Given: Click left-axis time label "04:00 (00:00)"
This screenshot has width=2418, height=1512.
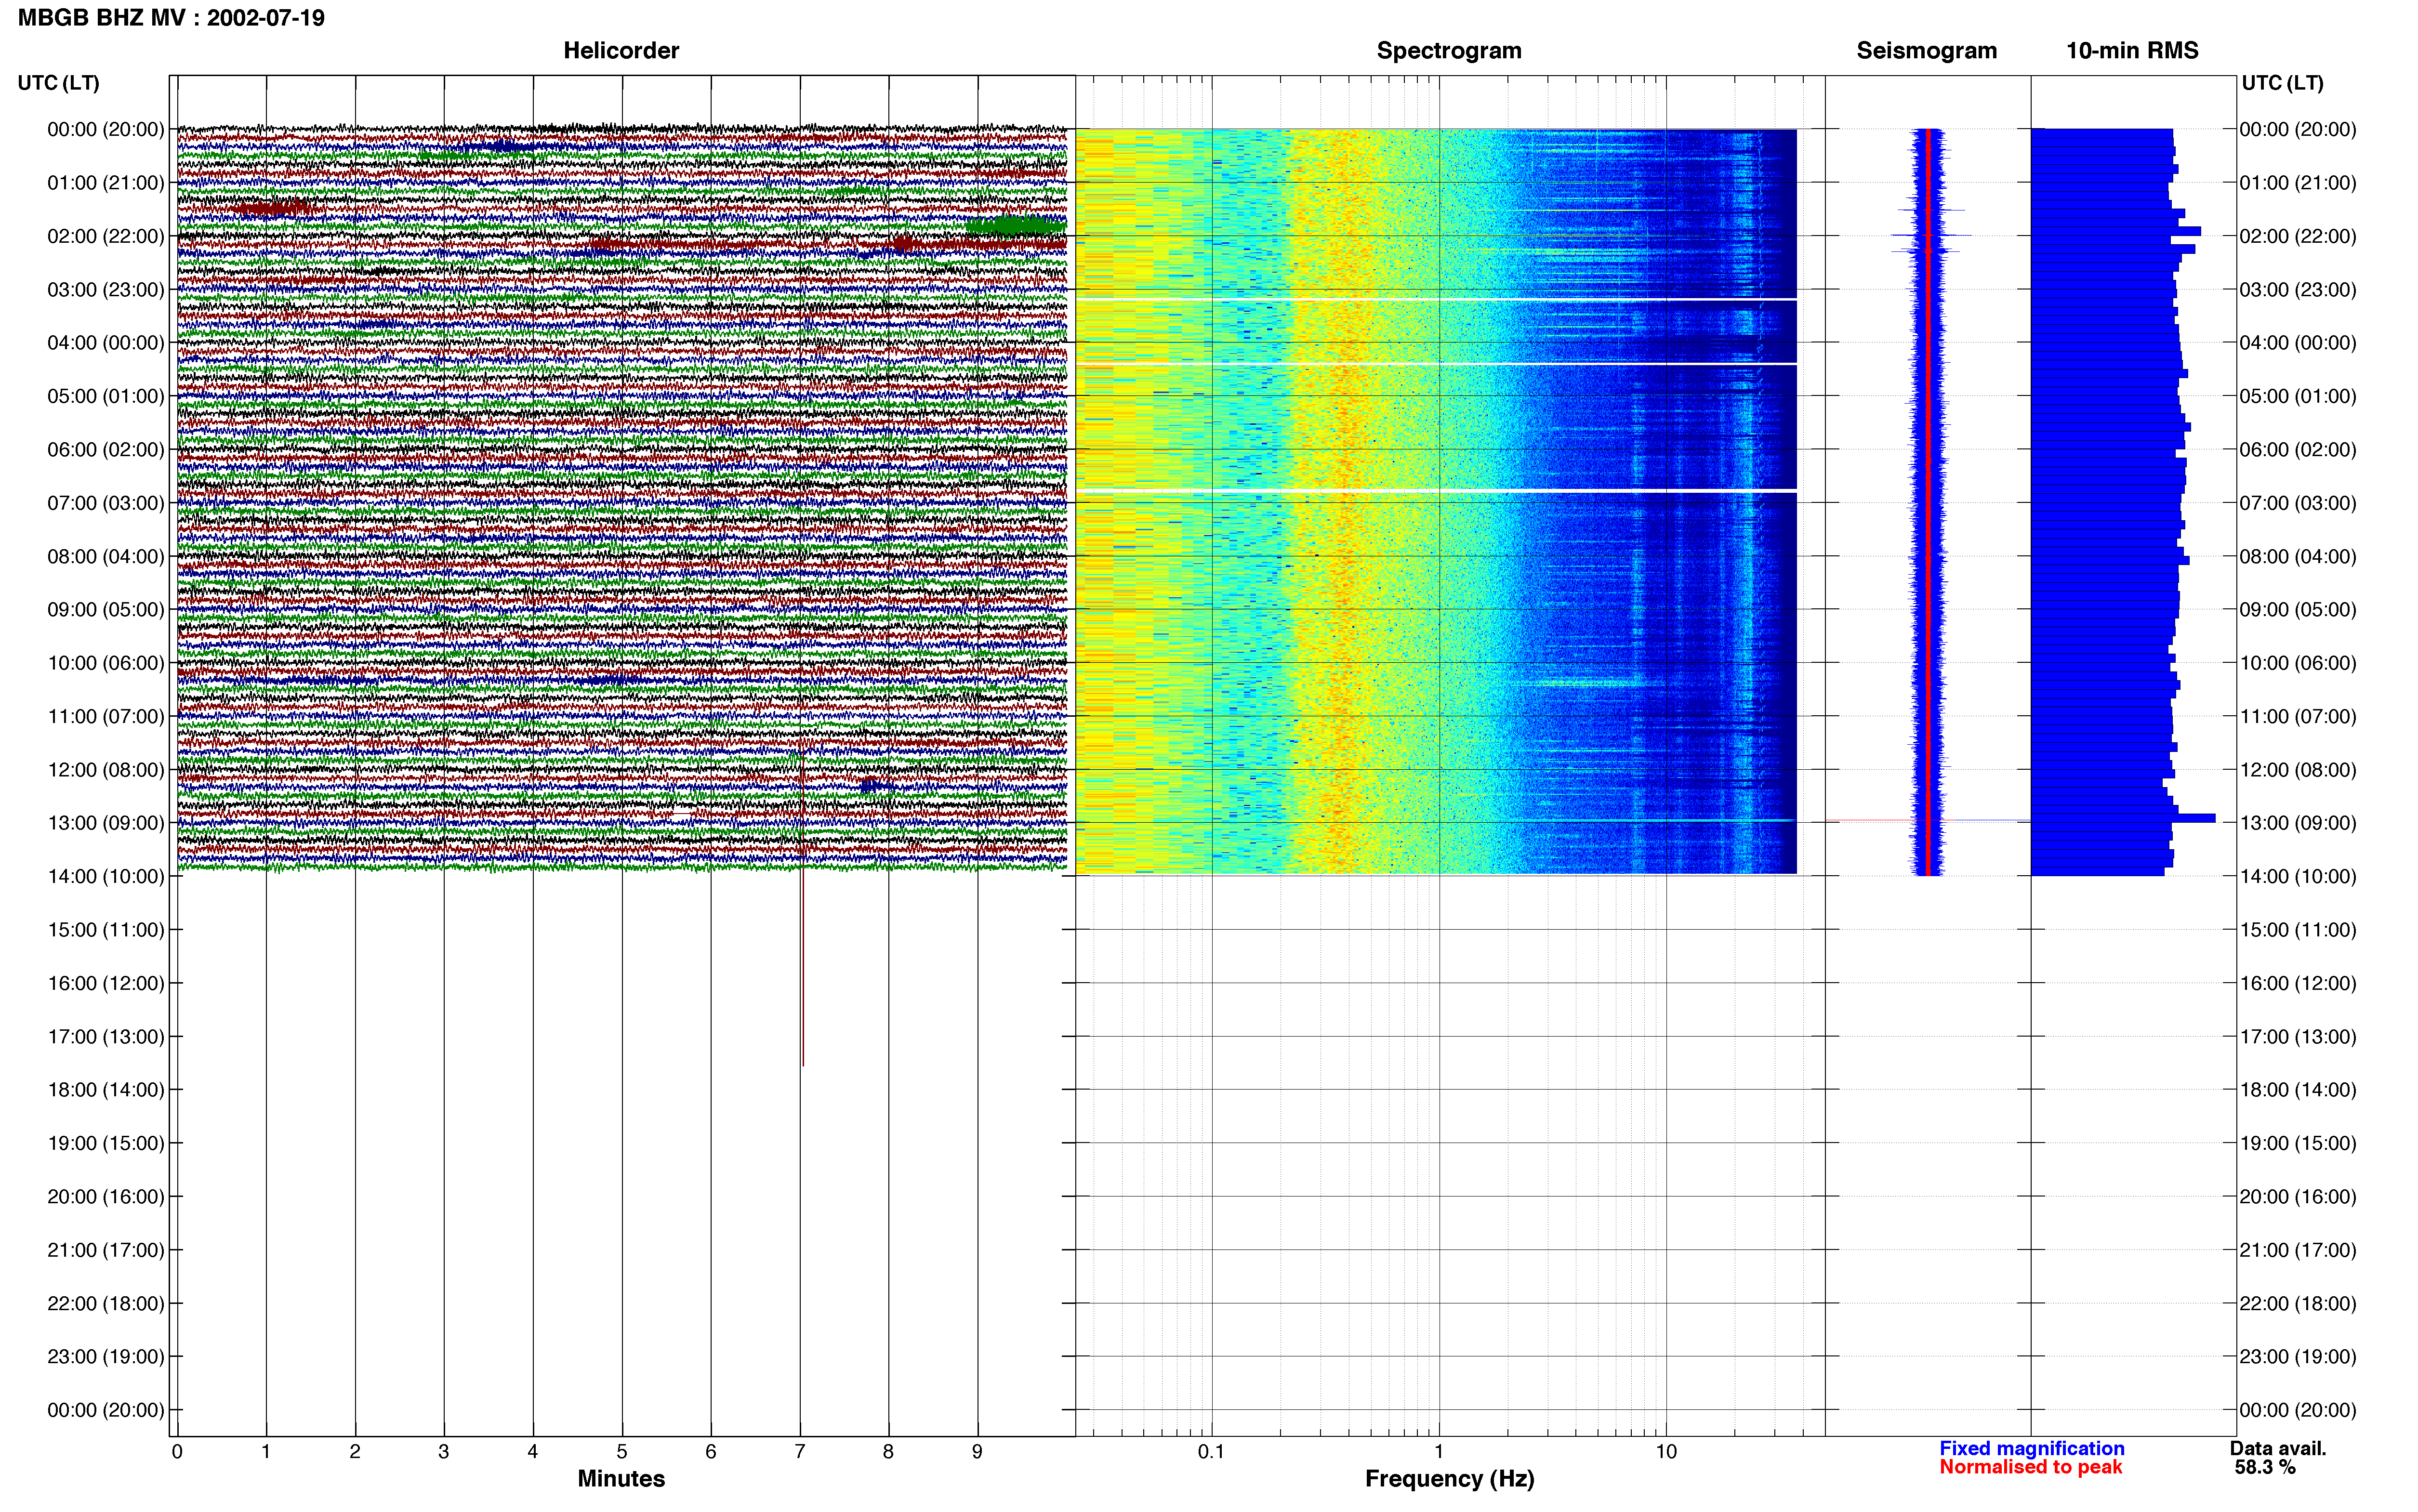Looking at the screenshot, I should click(x=106, y=342).
